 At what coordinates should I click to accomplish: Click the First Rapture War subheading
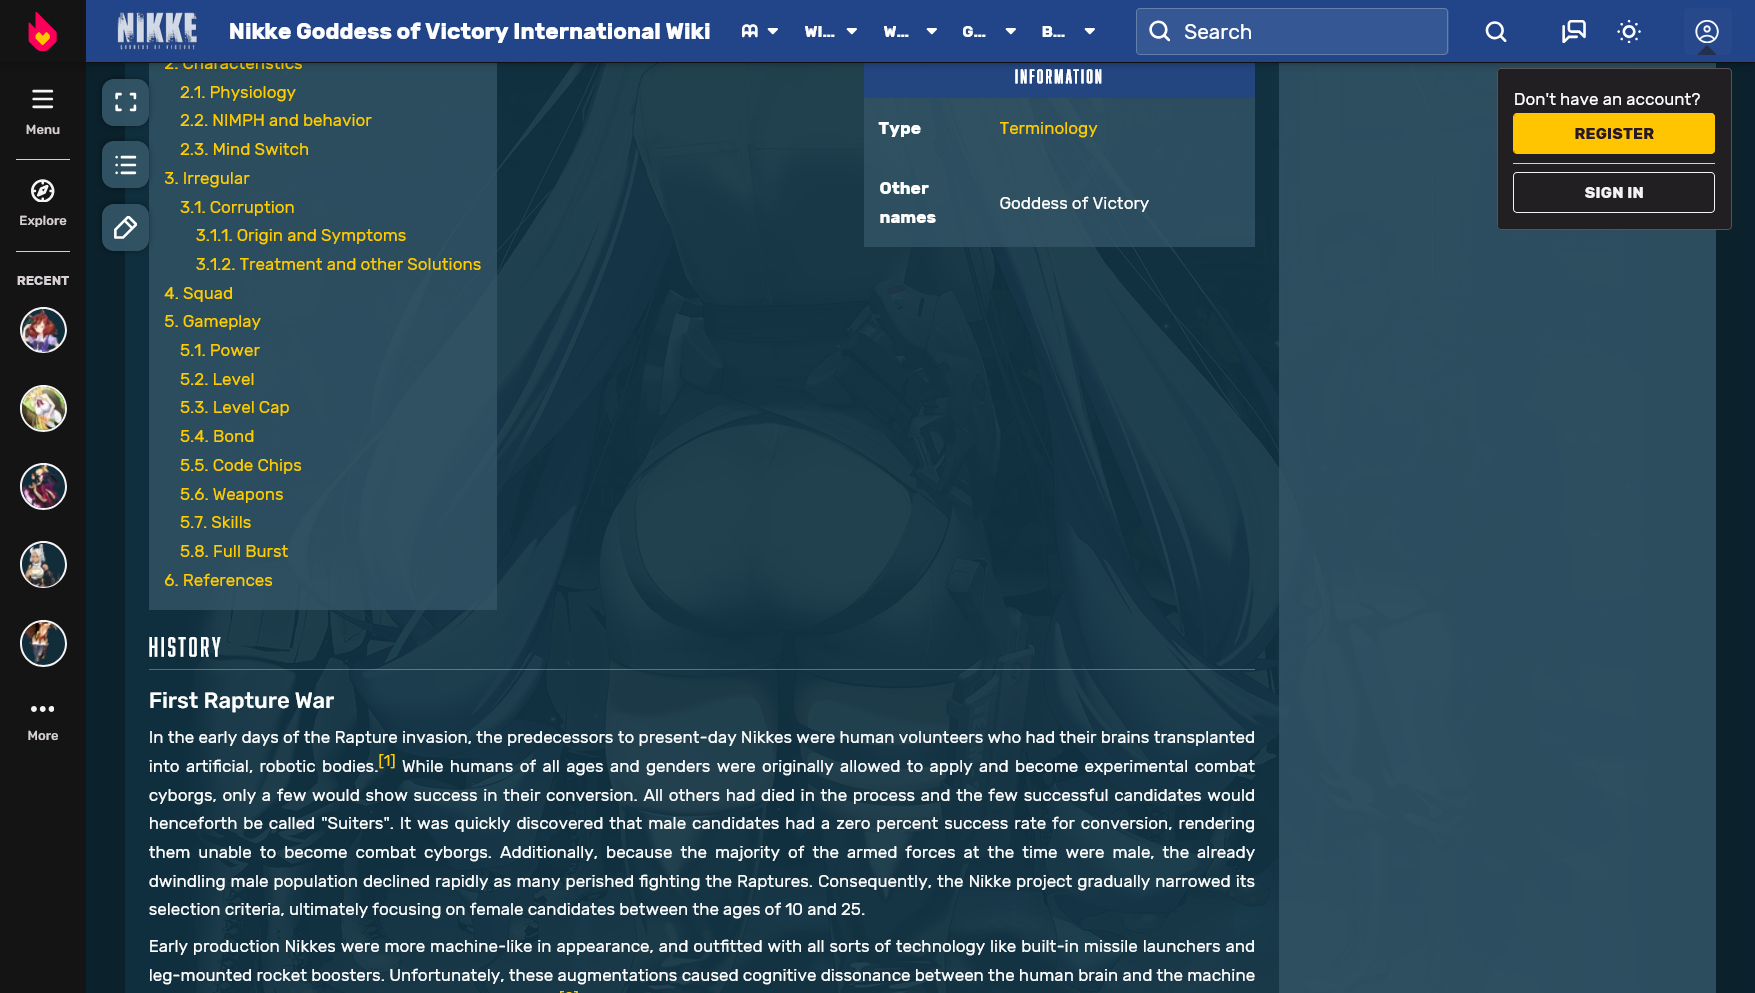[241, 701]
